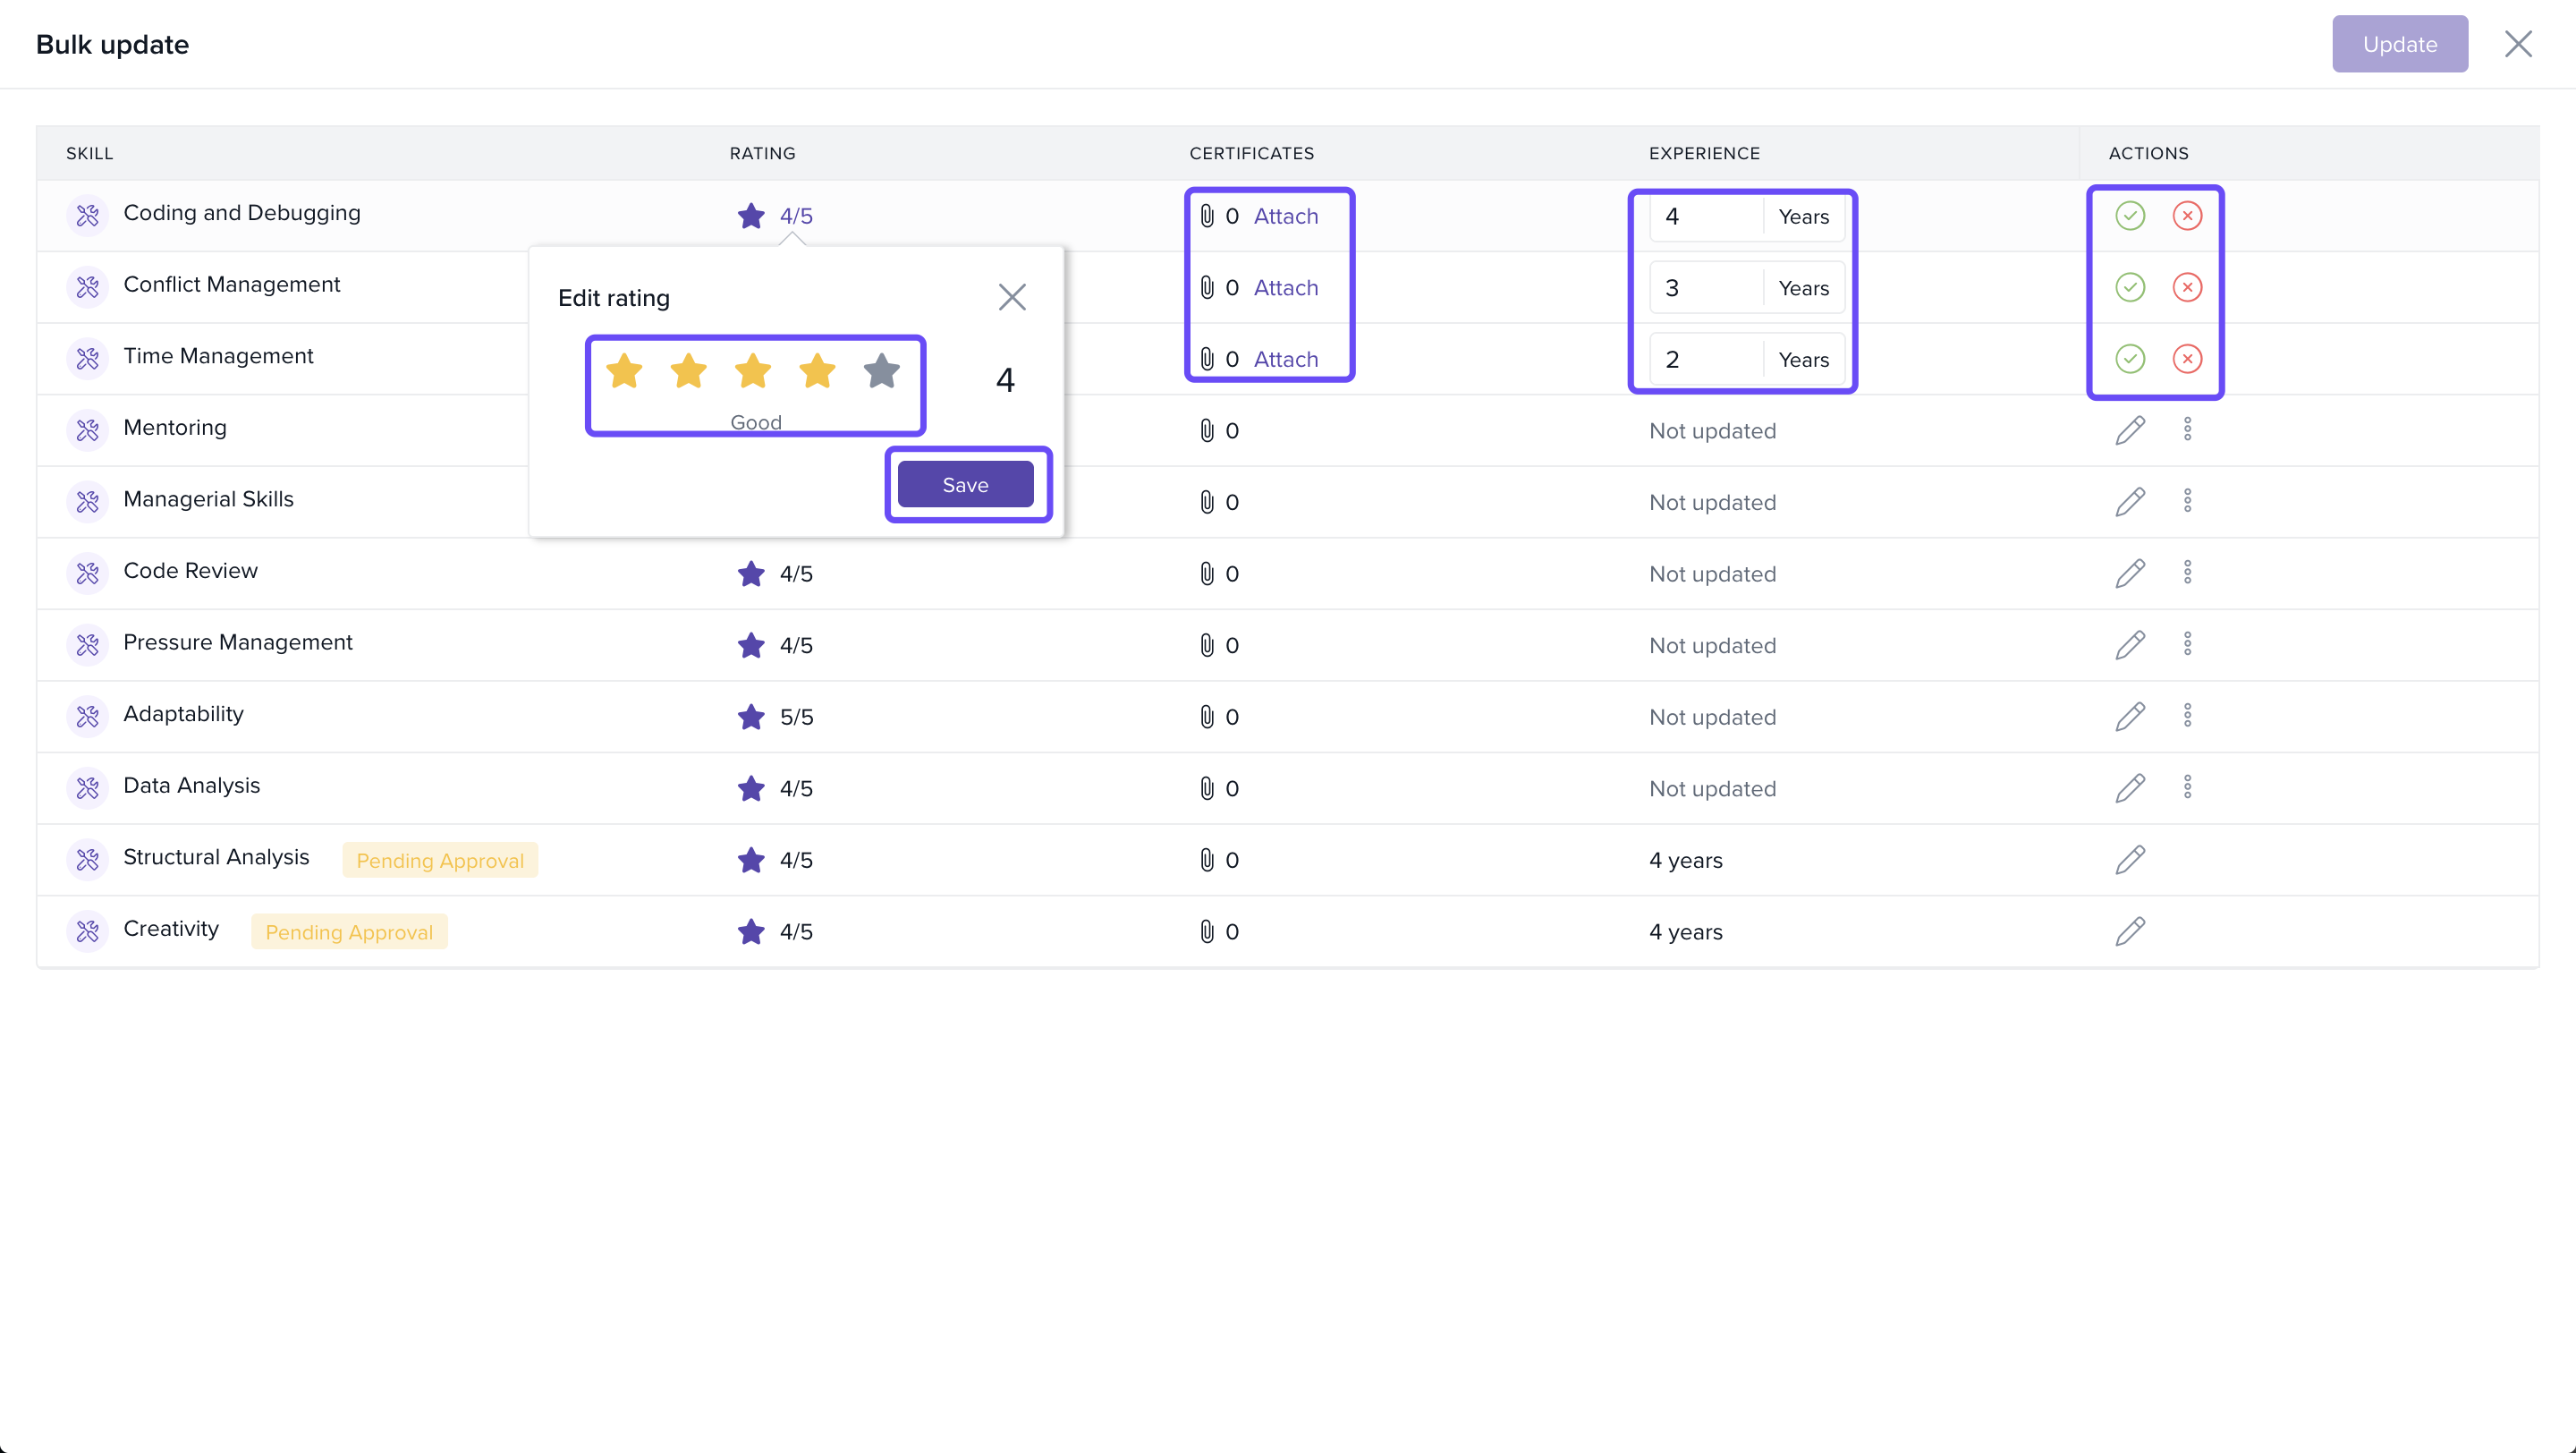
Task: Open the Coding and Debugging 4/5 rating
Action: tap(795, 216)
